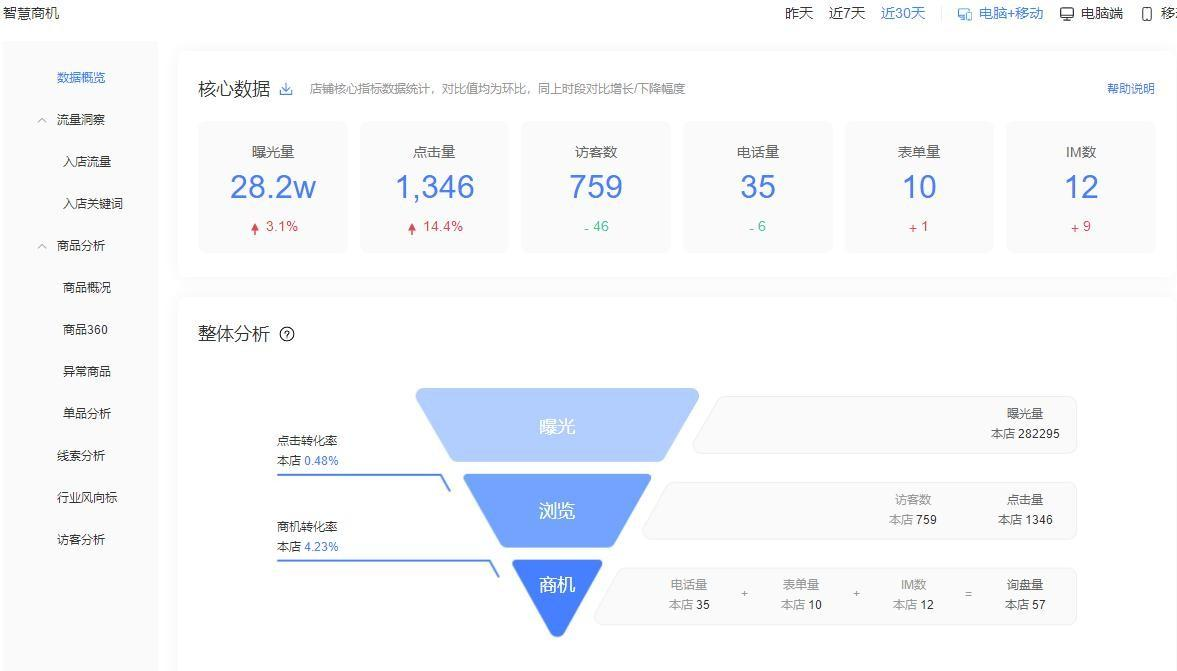
Task: Select the 电脑端 monitor icon
Action: [x=1066, y=13]
